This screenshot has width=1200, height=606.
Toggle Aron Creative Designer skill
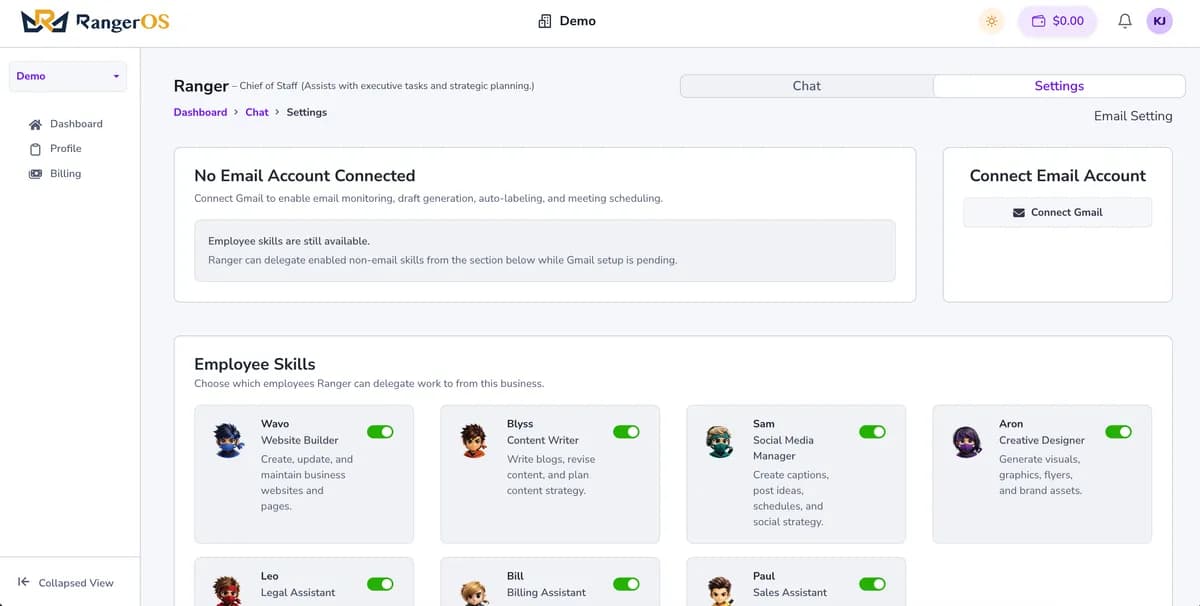[x=1118, y=432]
